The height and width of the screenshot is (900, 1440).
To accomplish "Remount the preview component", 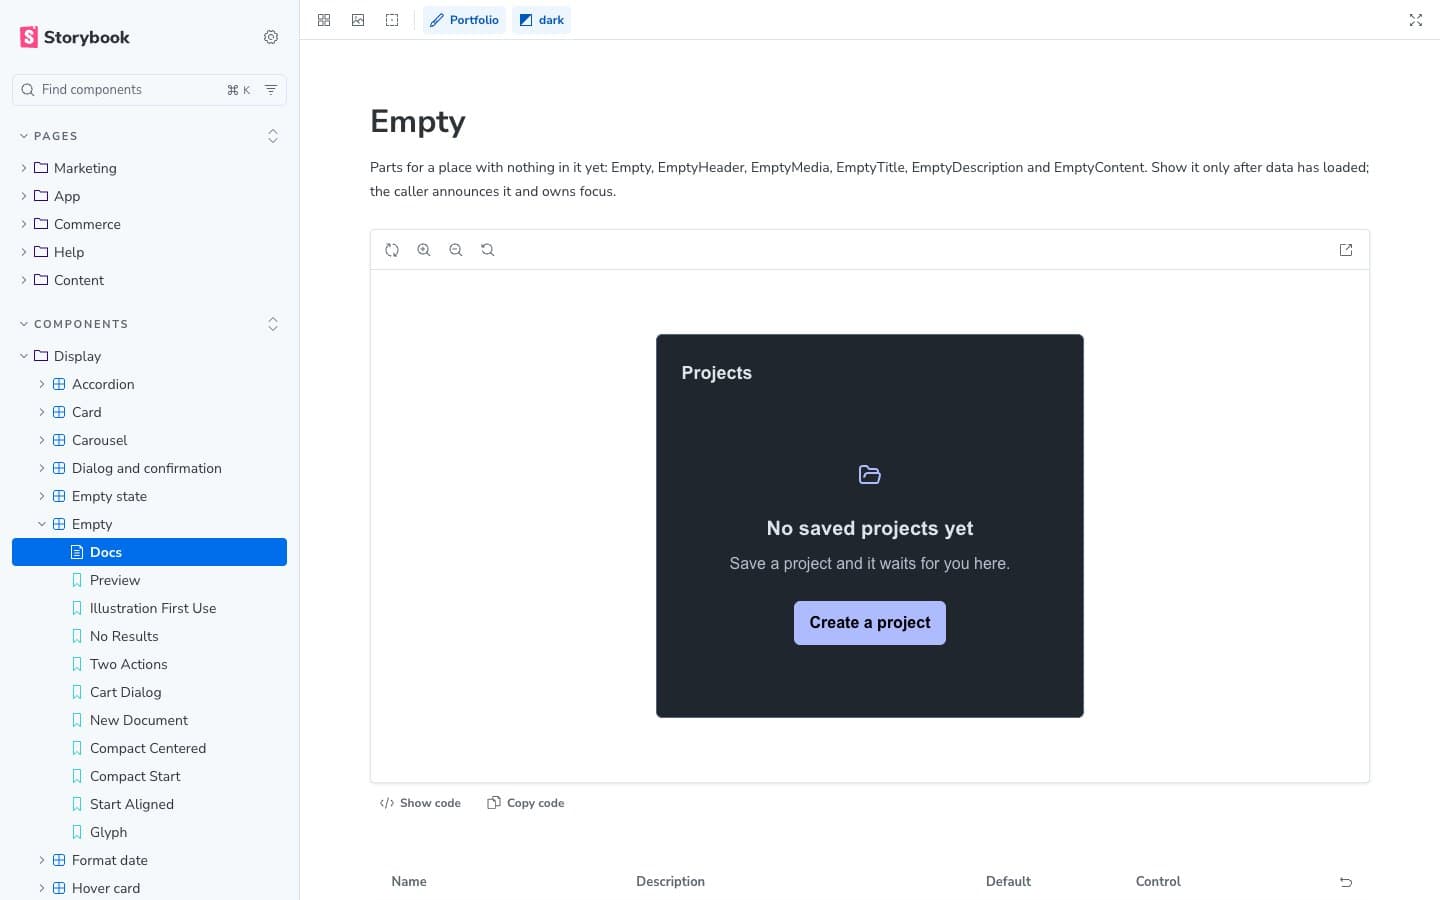I will [392, 250].
